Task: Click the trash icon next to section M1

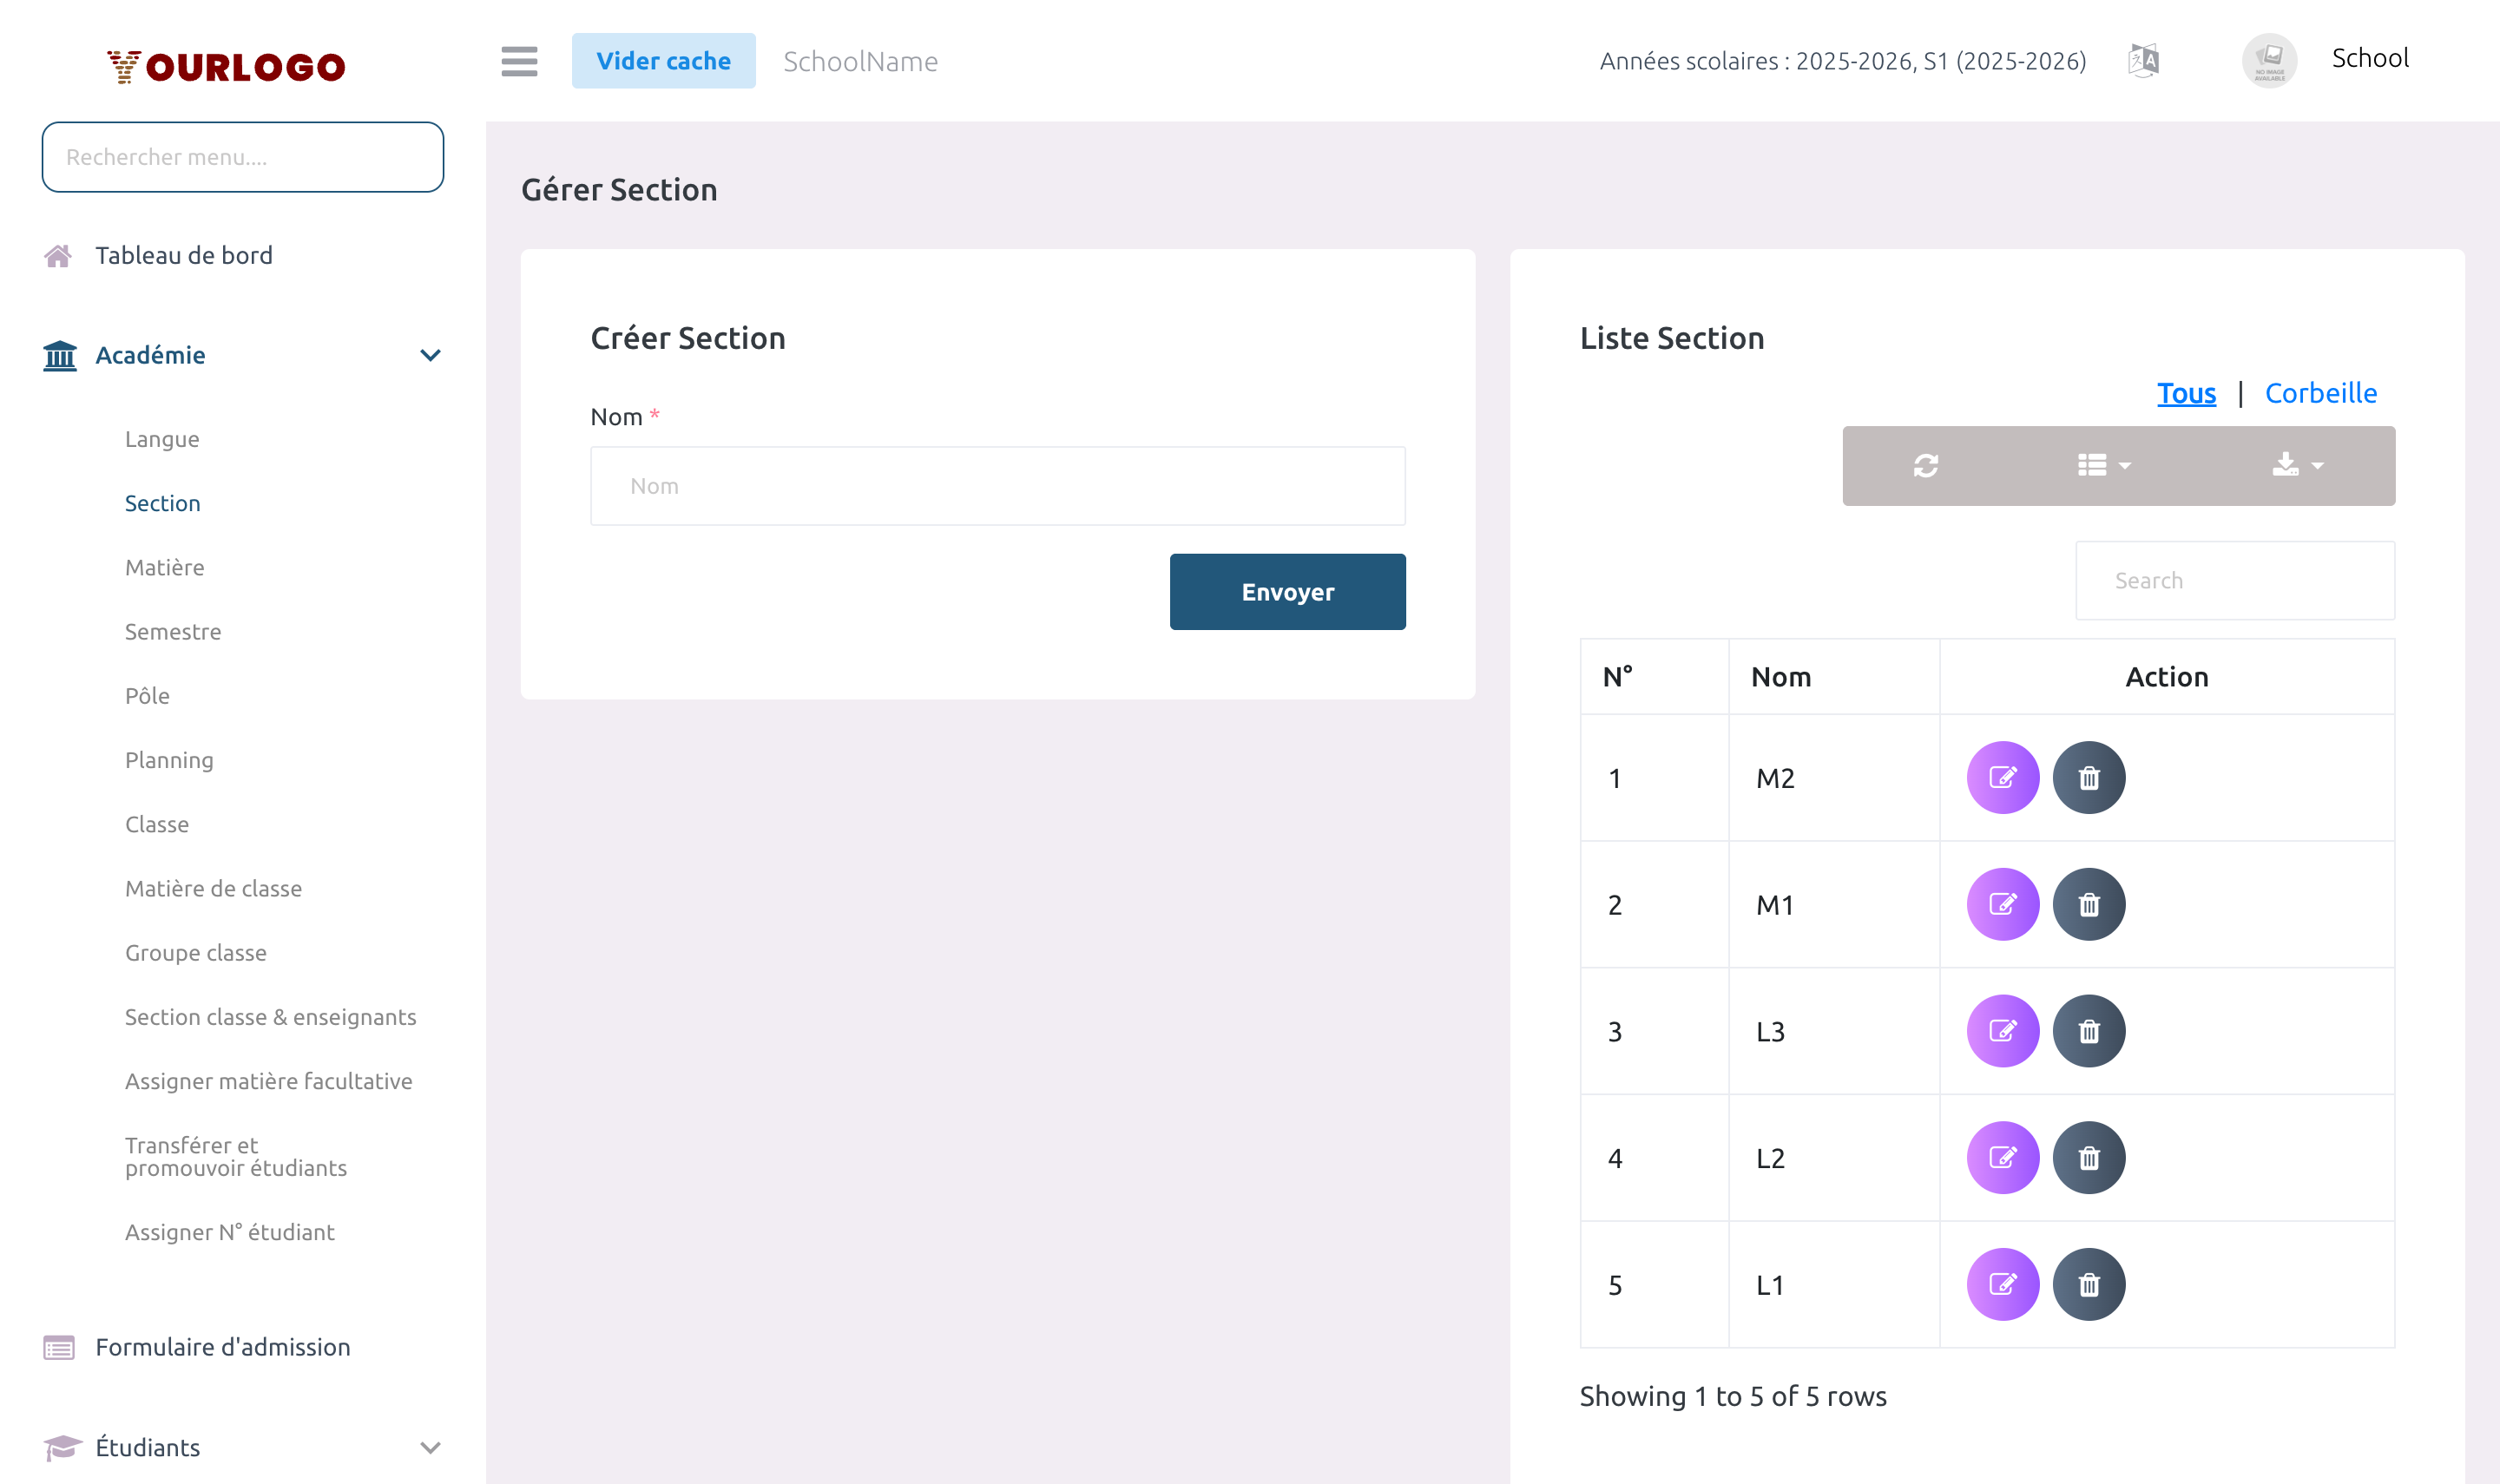Action: [x=2088, y=903]
